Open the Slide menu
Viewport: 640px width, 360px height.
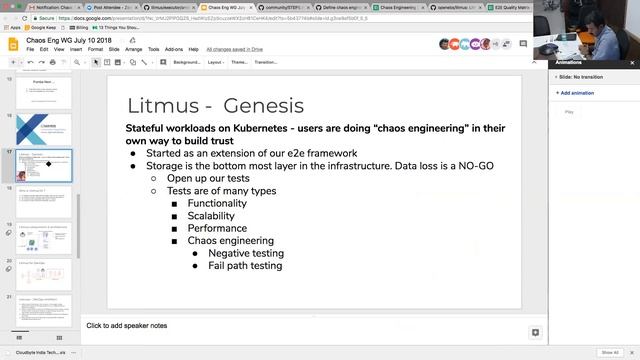coord(114,49)
